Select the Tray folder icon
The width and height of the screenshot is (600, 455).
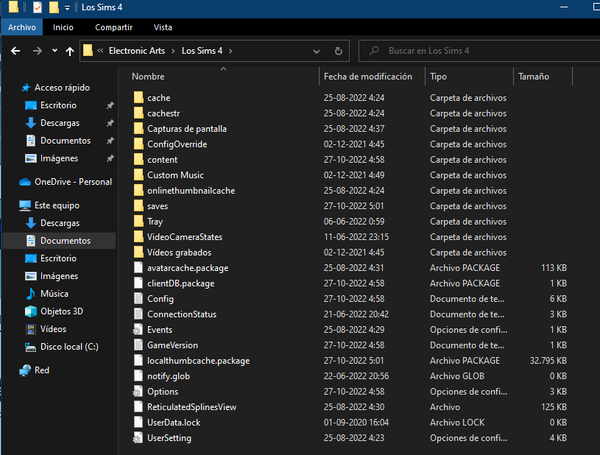[139, 222]
